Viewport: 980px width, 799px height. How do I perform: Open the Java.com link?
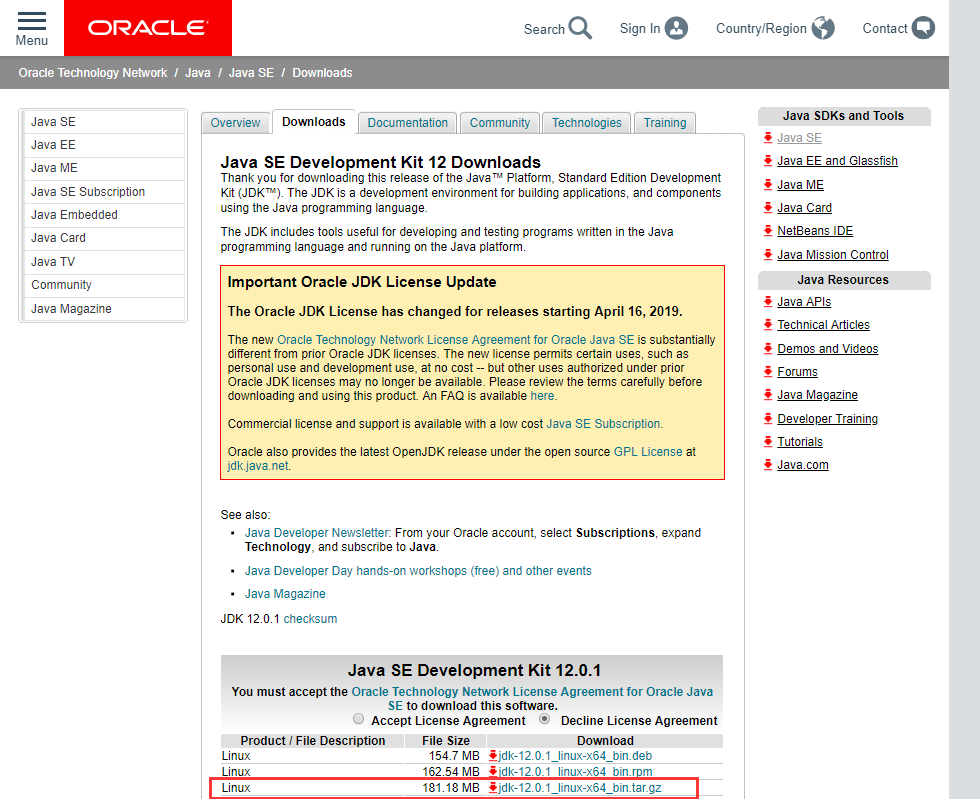803,465
